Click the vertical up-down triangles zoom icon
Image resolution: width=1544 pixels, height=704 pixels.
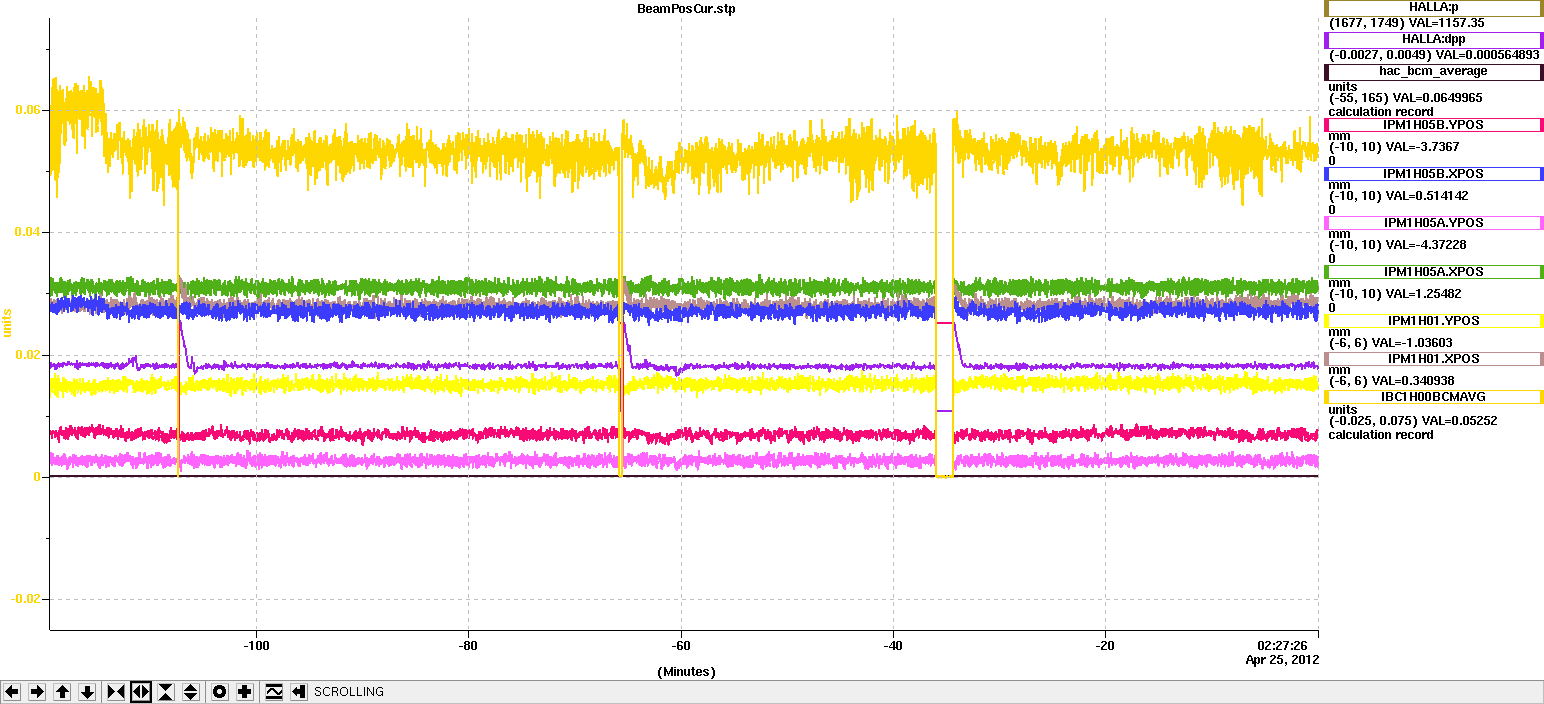[191, 692]
